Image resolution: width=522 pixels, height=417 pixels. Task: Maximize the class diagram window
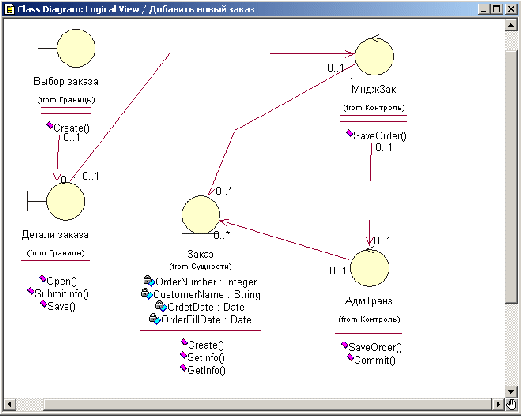(x=496, y=9)
